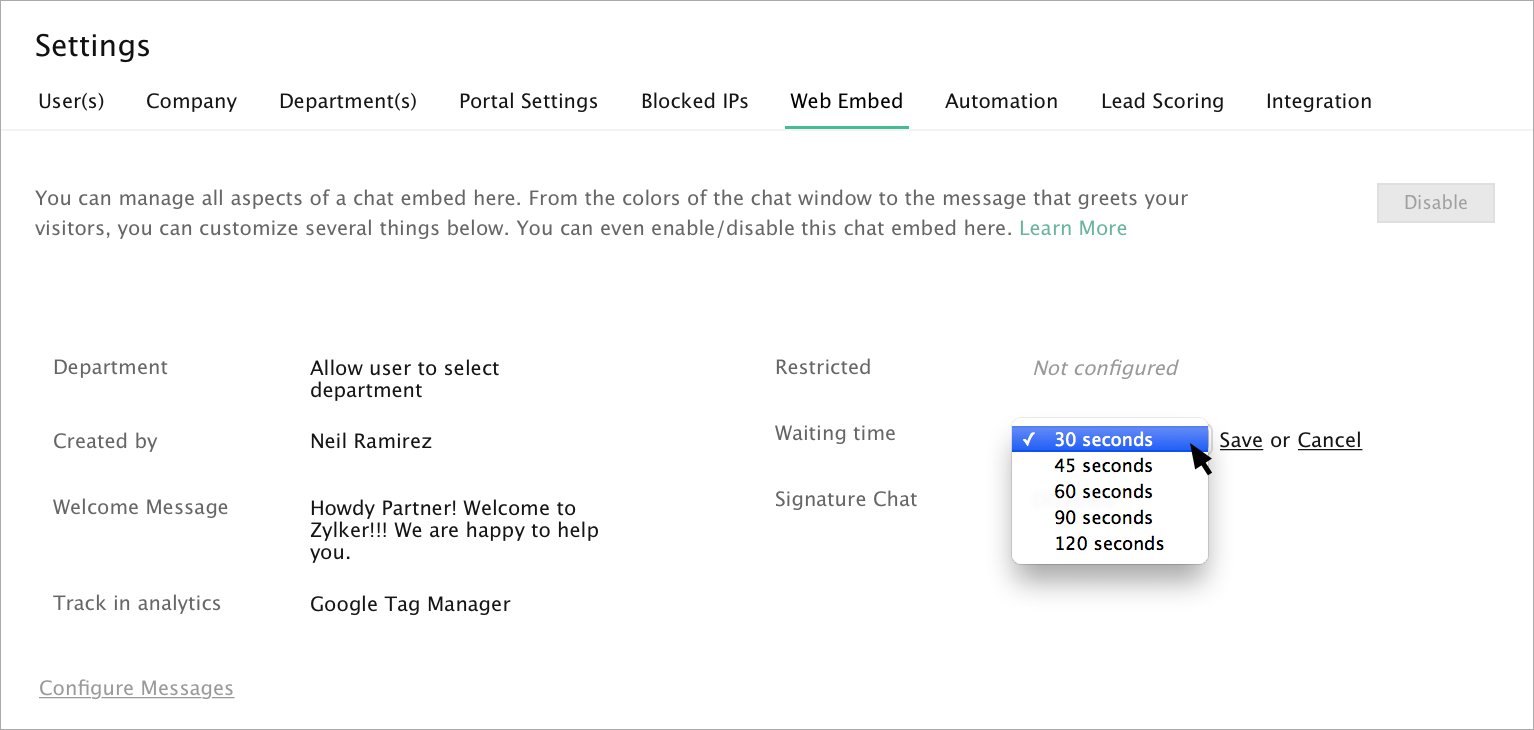Open the Blocked IPs tab
Viewport: 1534px width, 730px height.
click(694, 101)
